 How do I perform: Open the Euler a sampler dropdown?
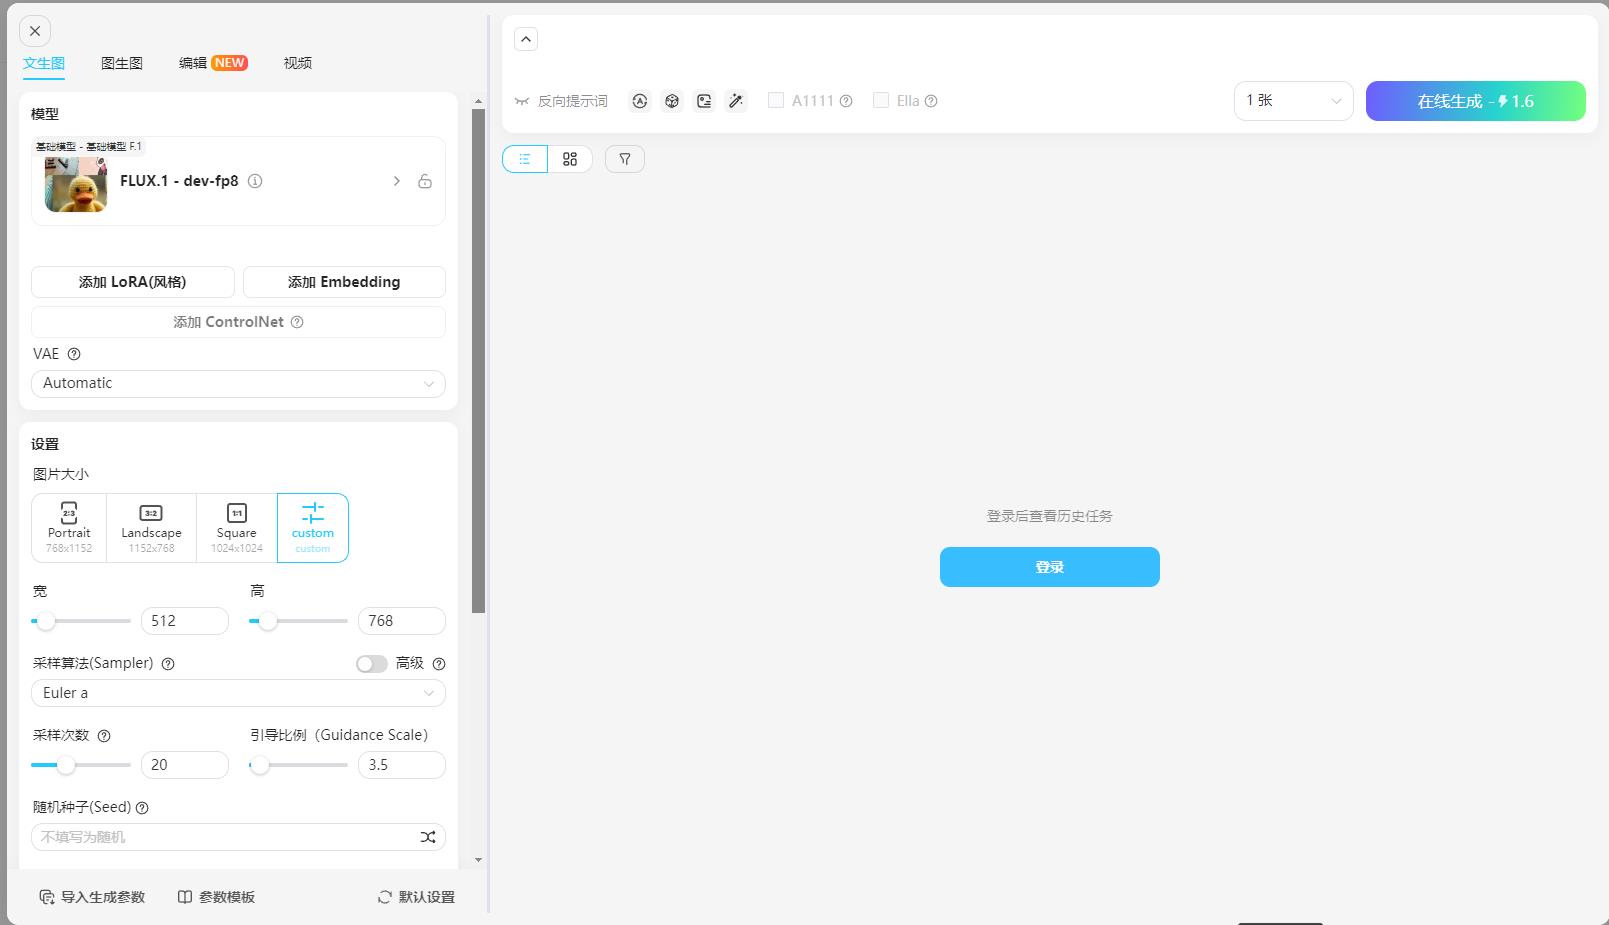[x=238, y=693]
